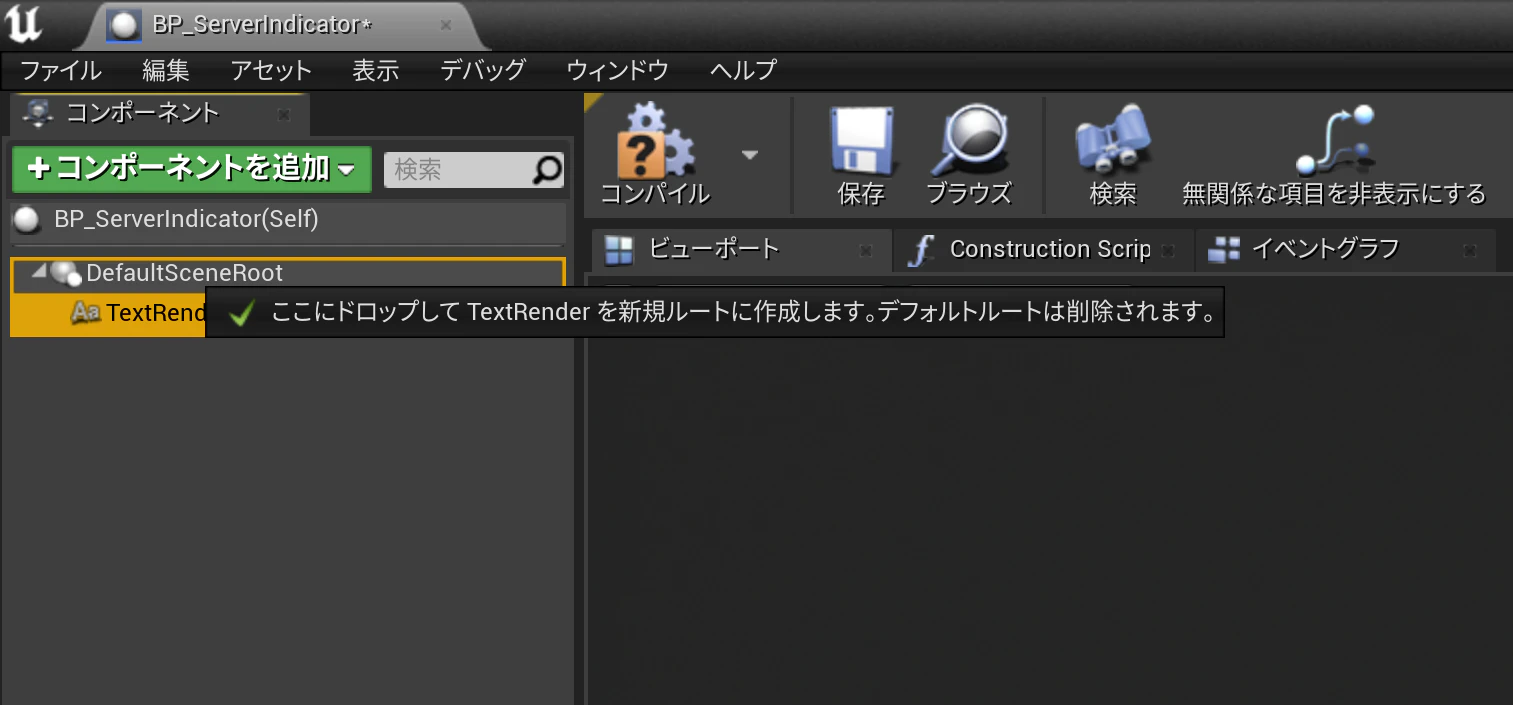1513x705 pixels.
Task: Click the DefaultSceneRoot scene component icon
Action: pyautogui.click(x=66, y=273)
